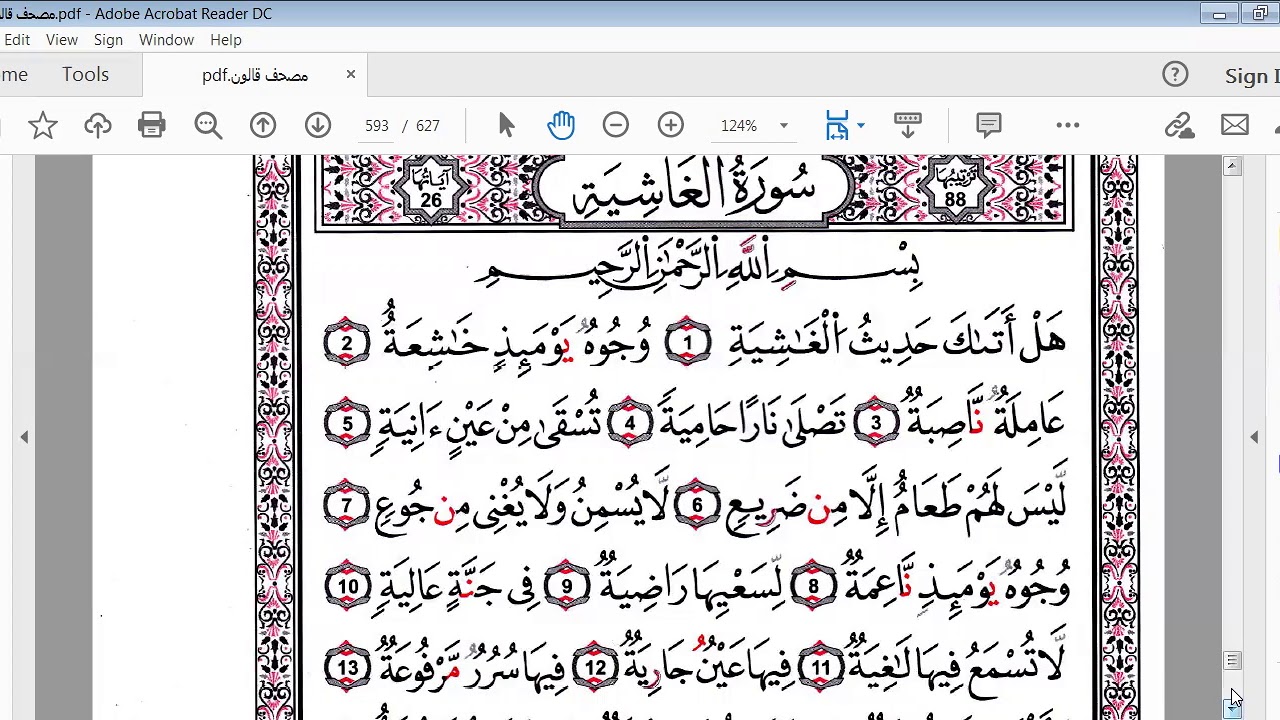The image size is (1280, 720).
Task: Click the Sign In link
Action: (x=1252, y=76)
